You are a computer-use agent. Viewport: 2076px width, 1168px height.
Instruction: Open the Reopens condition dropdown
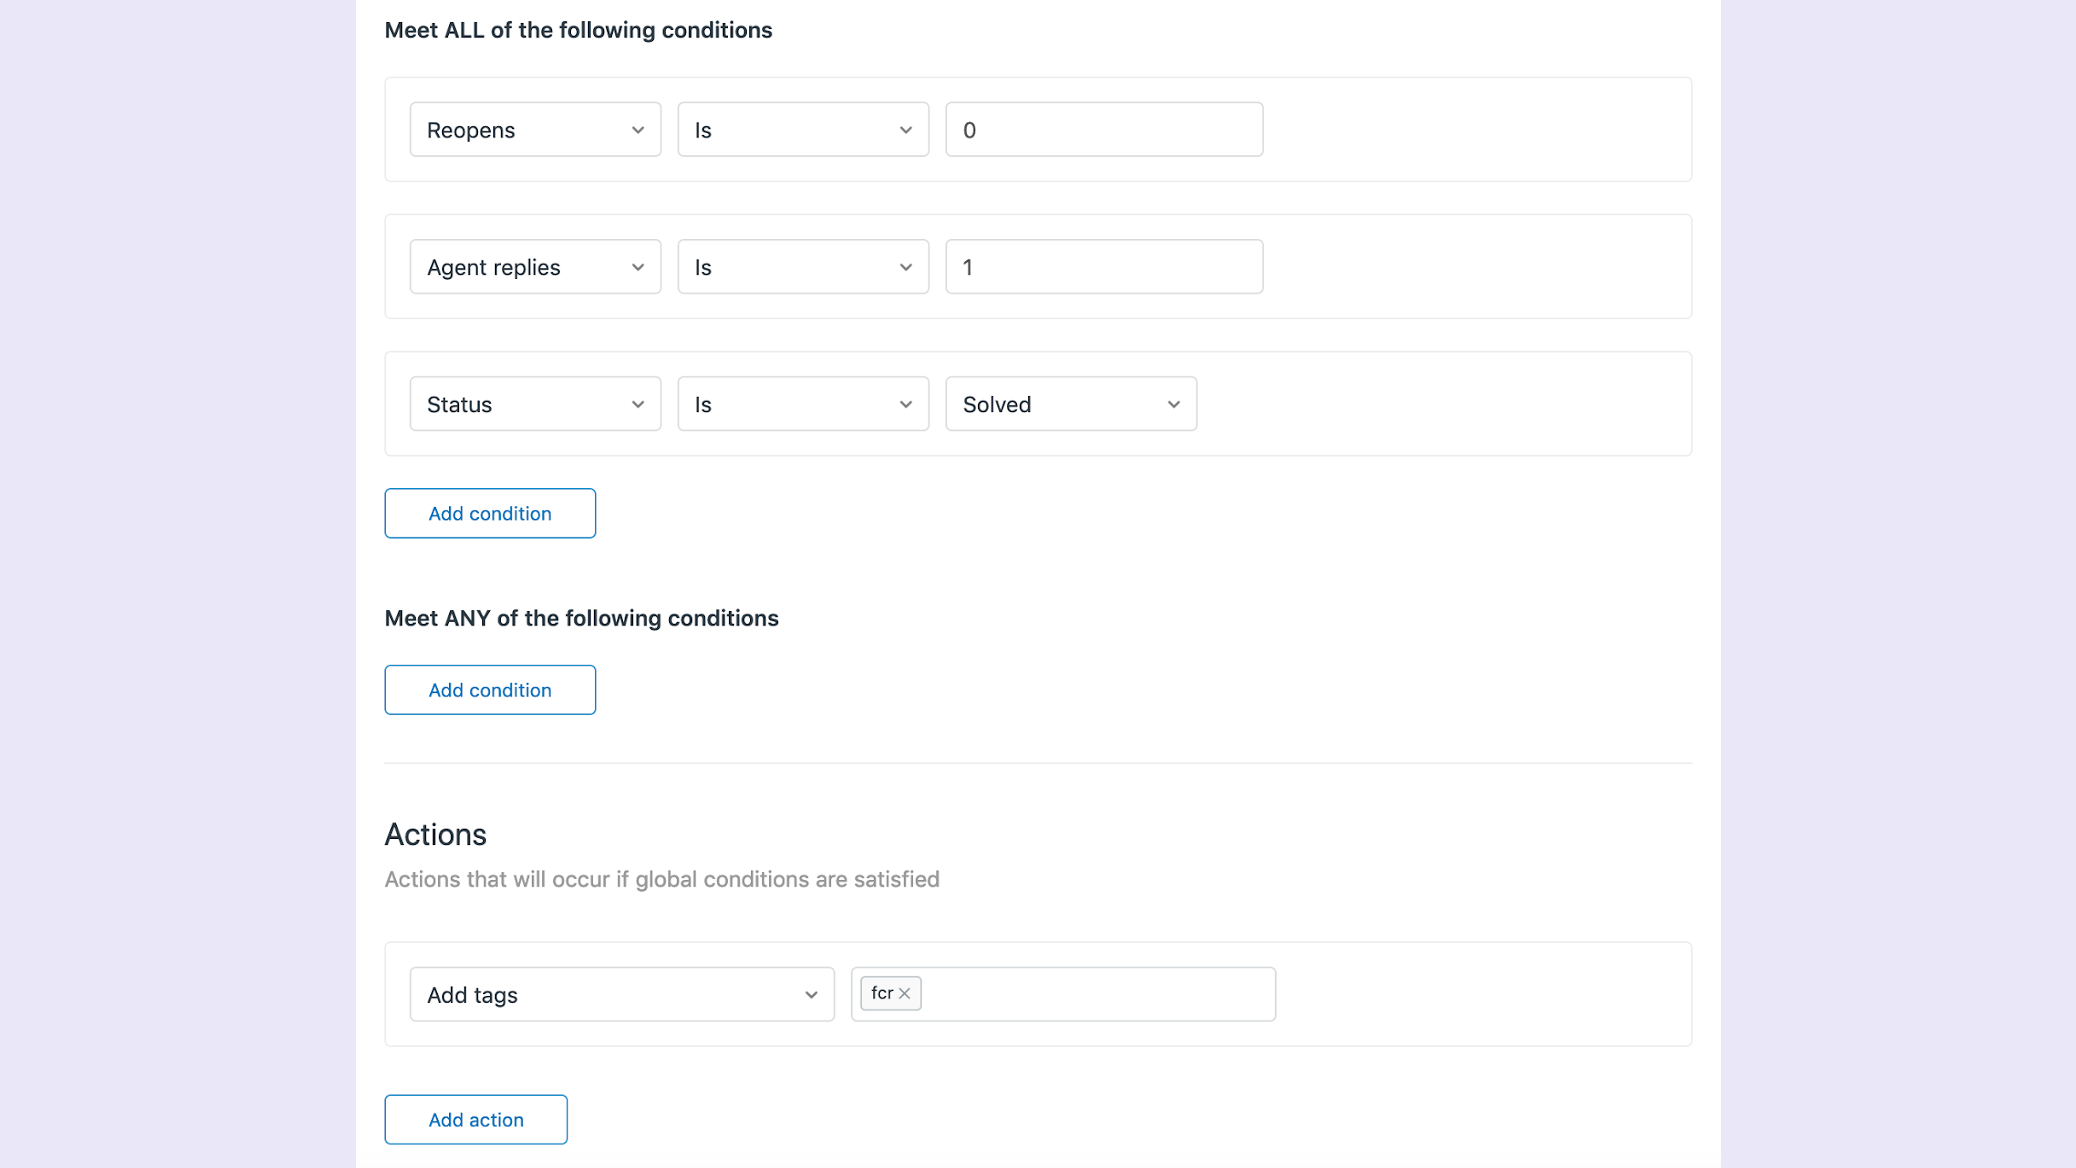534,129
